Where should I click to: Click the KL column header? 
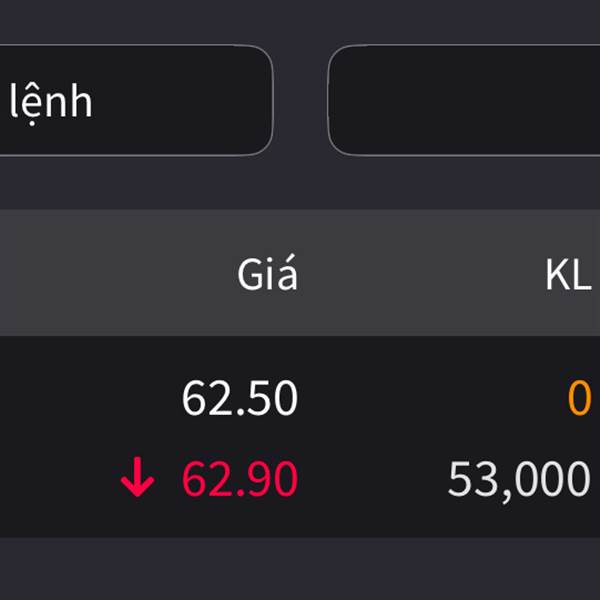click(568, 275)
